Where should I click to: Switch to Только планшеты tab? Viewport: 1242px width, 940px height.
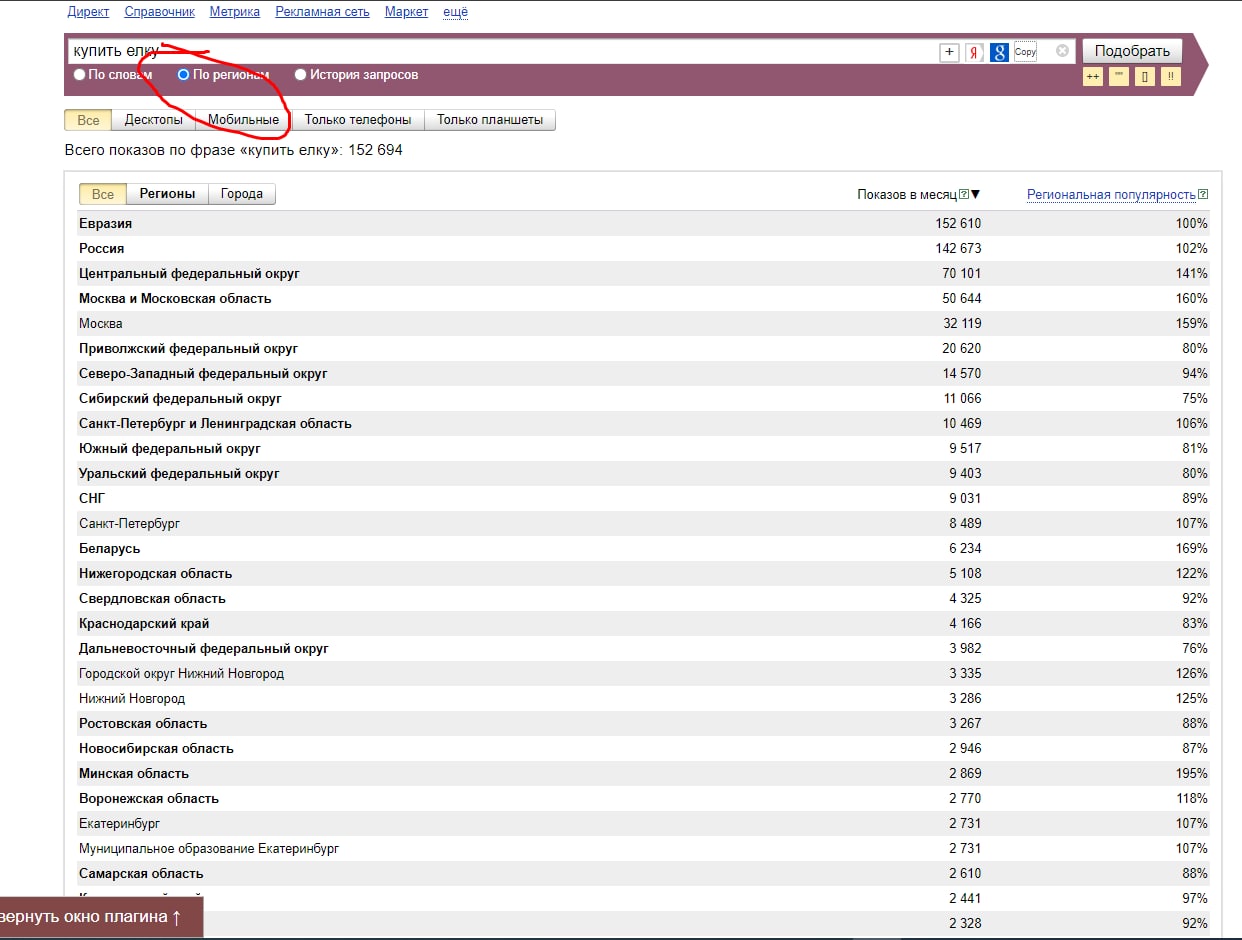click(490, 120)
